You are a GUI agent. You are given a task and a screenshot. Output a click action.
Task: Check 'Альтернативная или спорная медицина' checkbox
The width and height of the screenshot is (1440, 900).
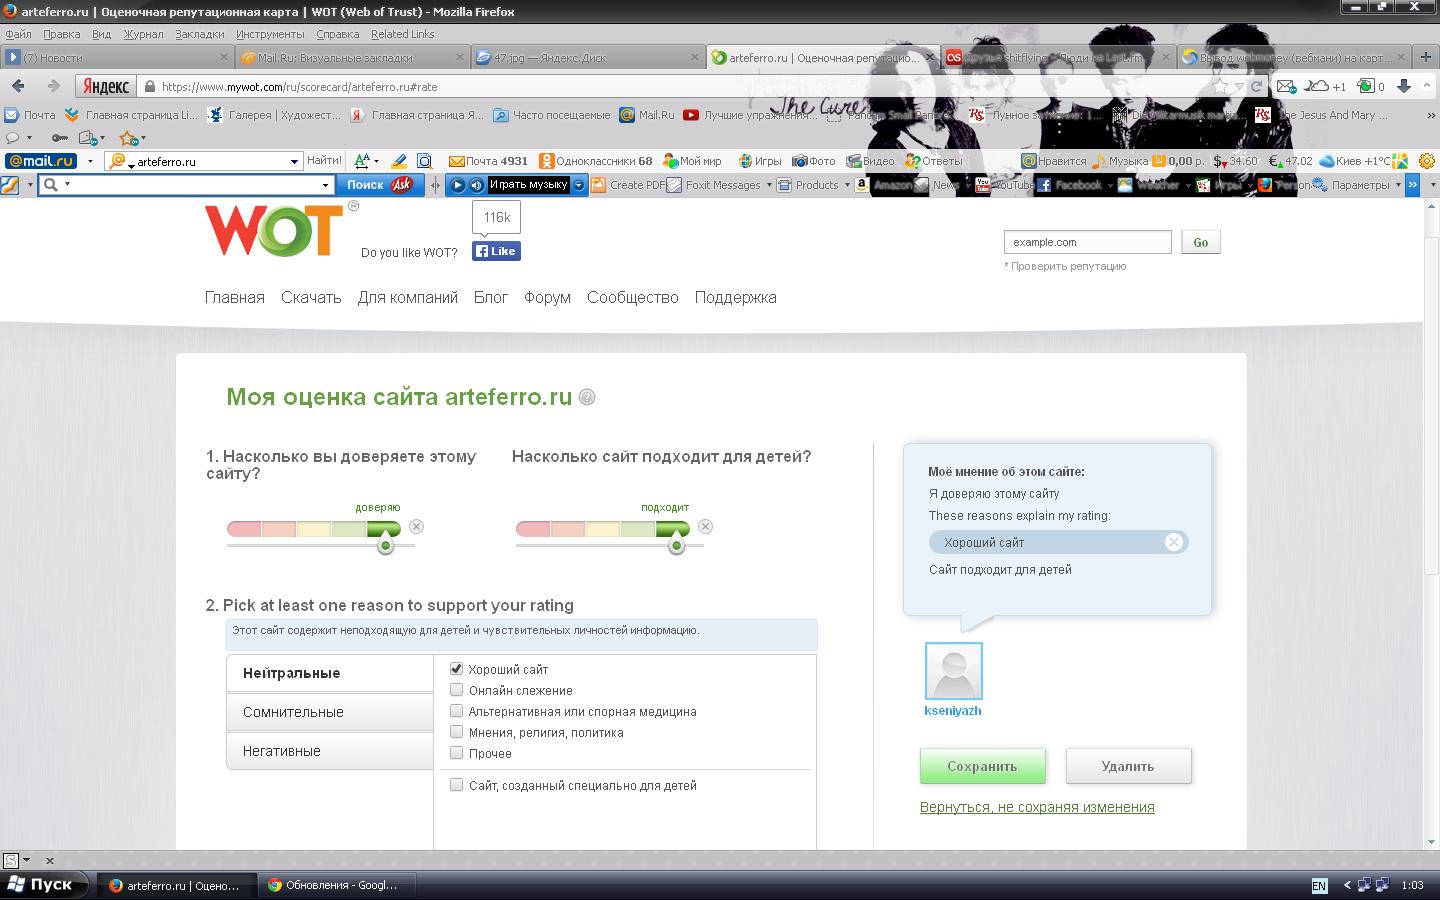click(x=456, y=711)
